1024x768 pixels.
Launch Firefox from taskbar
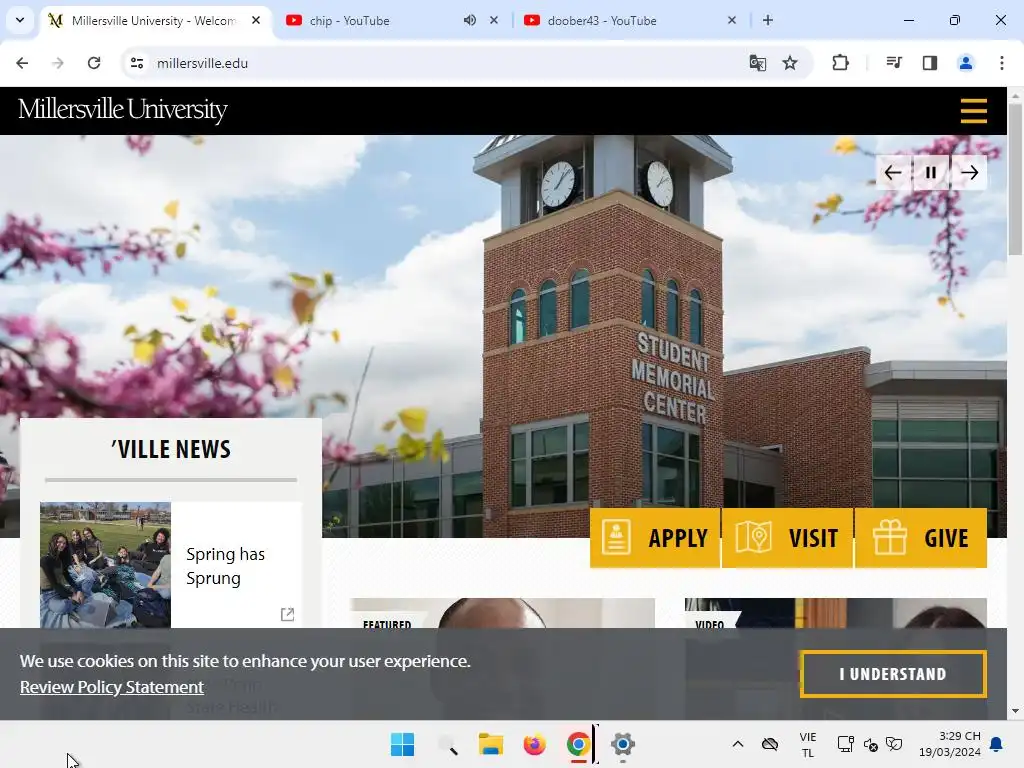534,744
